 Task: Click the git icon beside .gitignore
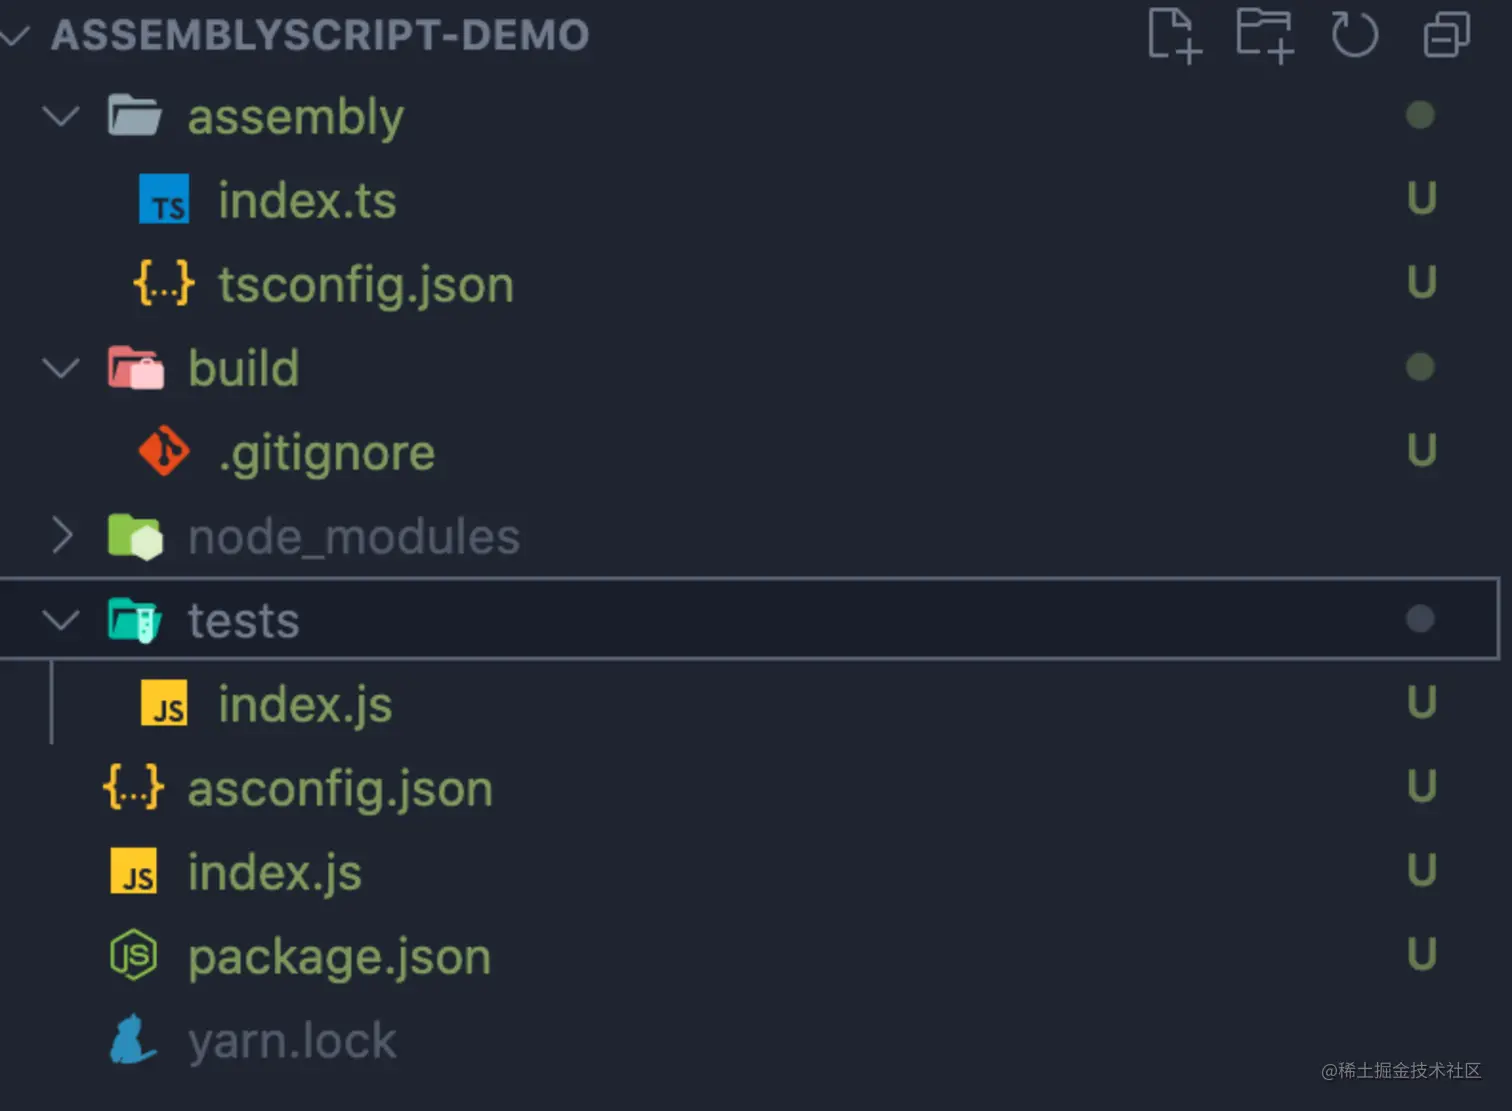164,452
